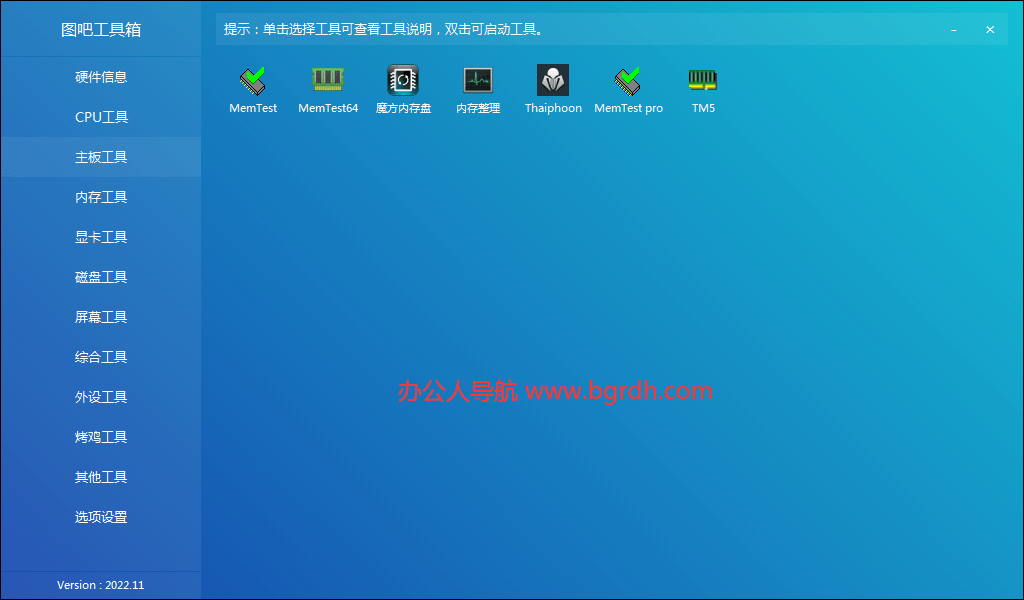Open the 综合工具 category
Viewport: 1024px width, 600px height.
click(100, 357)
